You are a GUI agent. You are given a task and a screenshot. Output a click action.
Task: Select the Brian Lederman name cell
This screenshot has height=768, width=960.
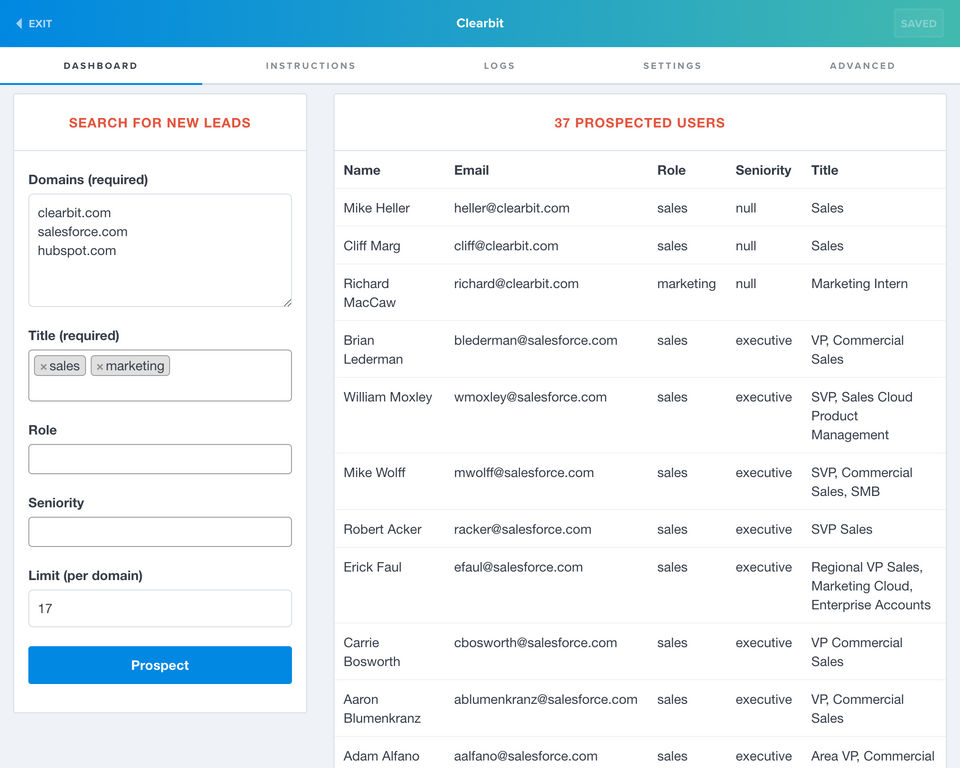click(373, 350)
